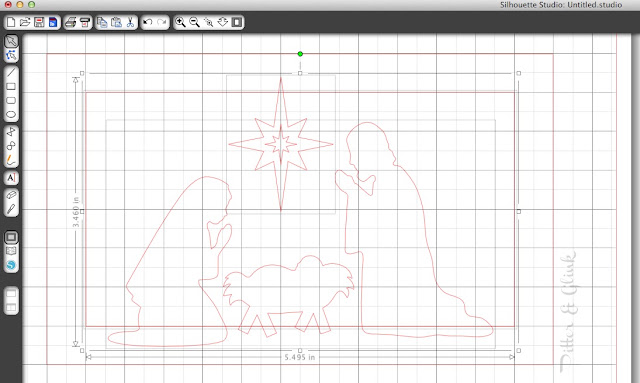
Task: Cut with the scissors icon
Action: pyautogui.click(x=130, y=22)
